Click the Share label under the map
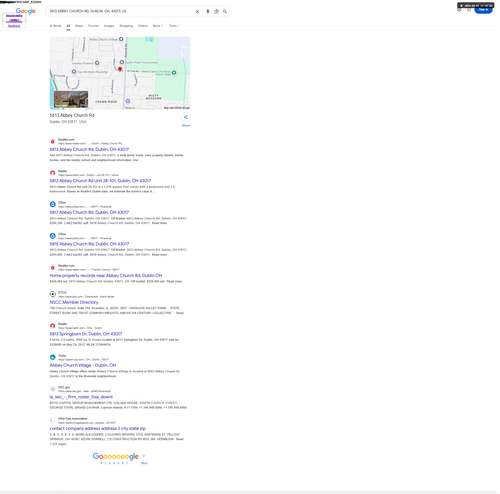 click(x=186, y=126)
